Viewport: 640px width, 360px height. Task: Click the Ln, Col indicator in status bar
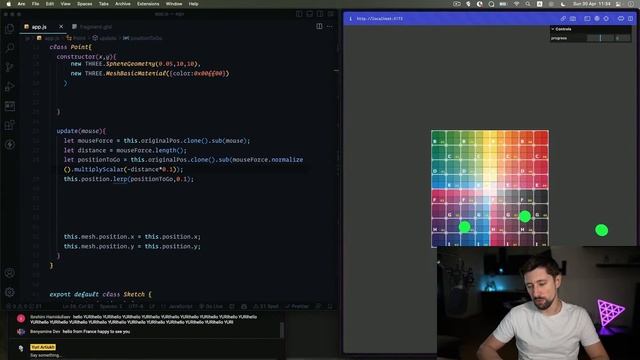click(x=78, y=307)
